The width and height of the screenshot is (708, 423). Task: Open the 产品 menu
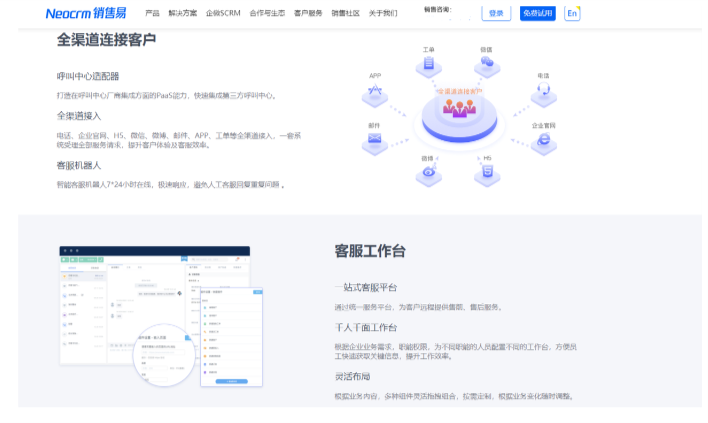click(x=152, y=14)
